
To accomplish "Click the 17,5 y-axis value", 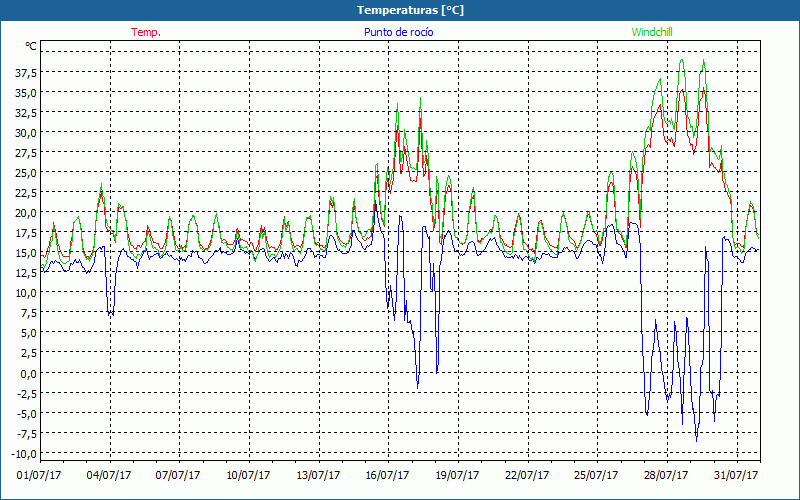I will click(x=26, y=233).
